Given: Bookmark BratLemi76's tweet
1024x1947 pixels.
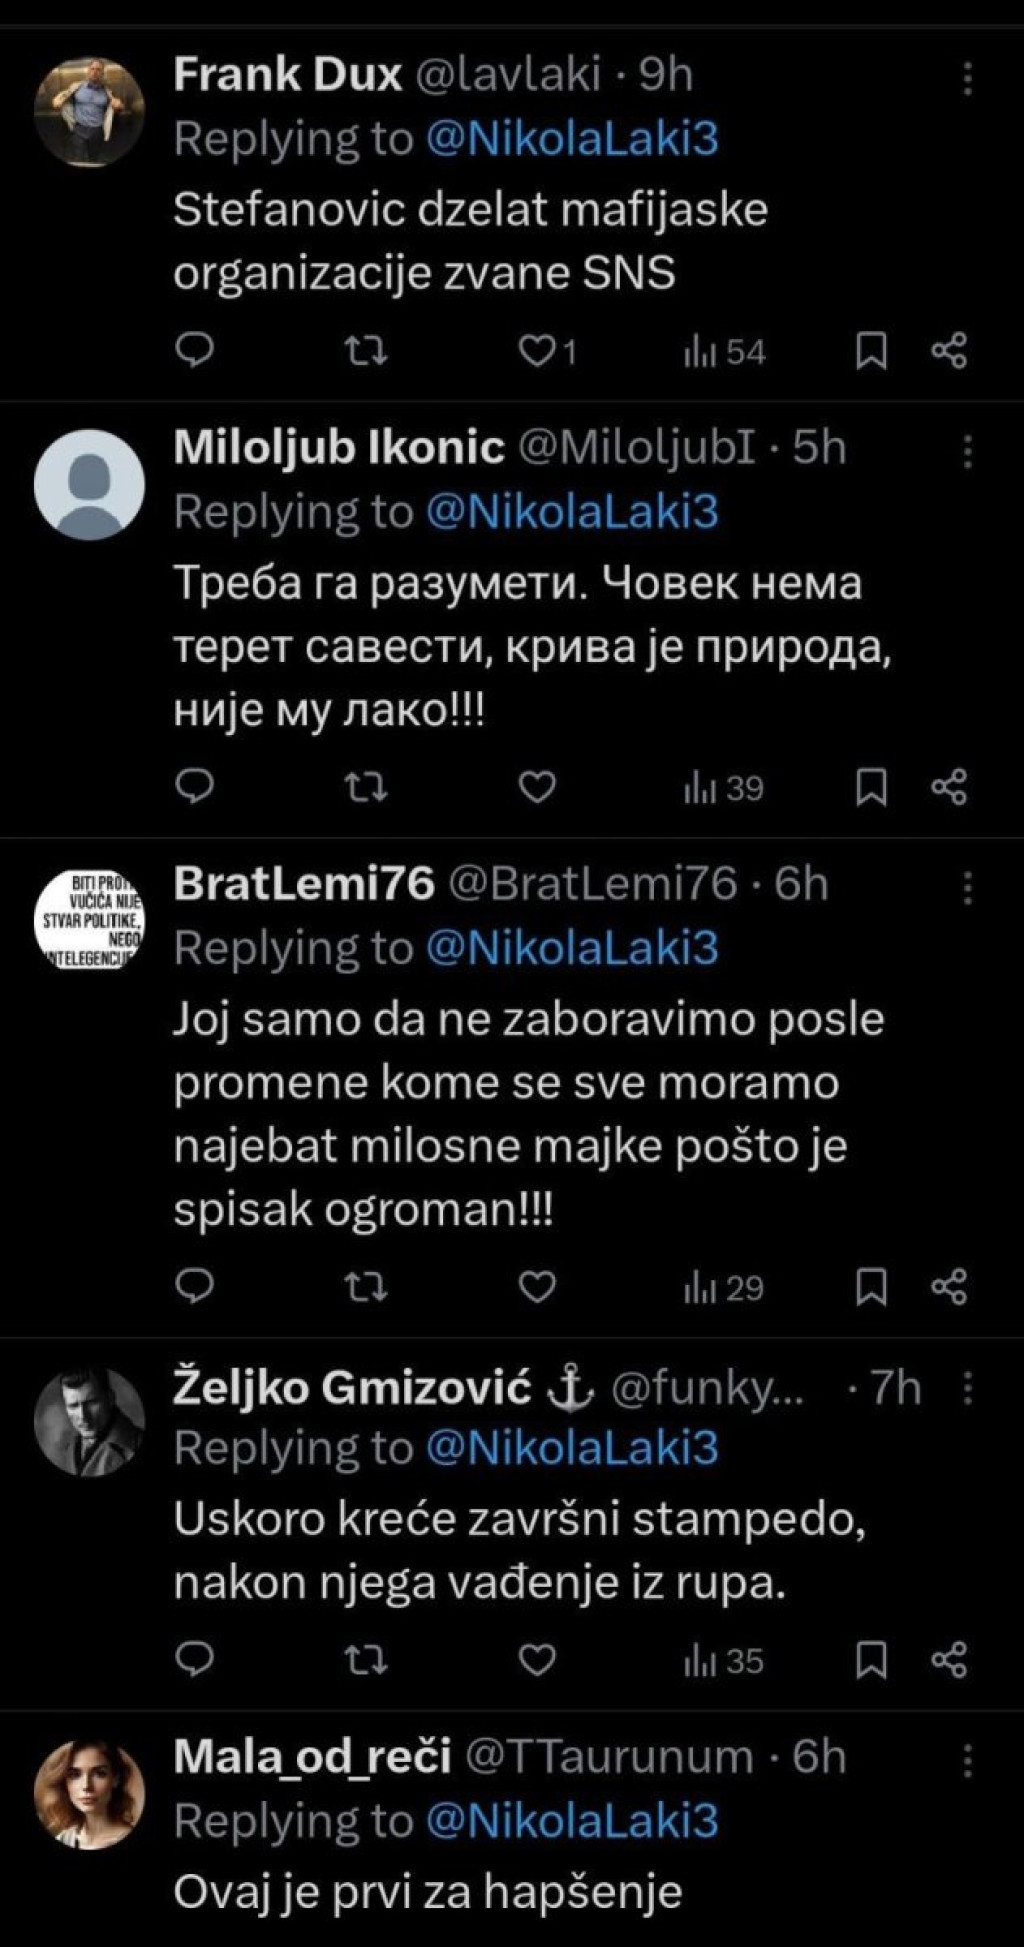Looking at the screenshot, I should click(x=871, y=1287).
